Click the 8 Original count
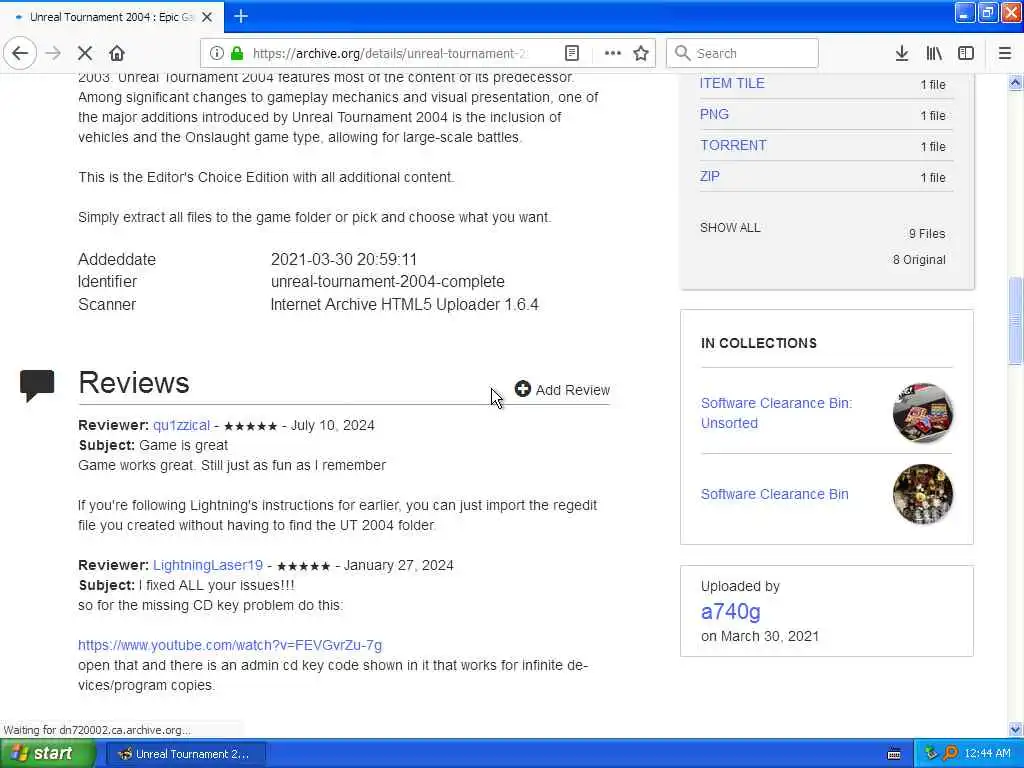The height and width of the screenshot is (768, 1024). (919, 259)
